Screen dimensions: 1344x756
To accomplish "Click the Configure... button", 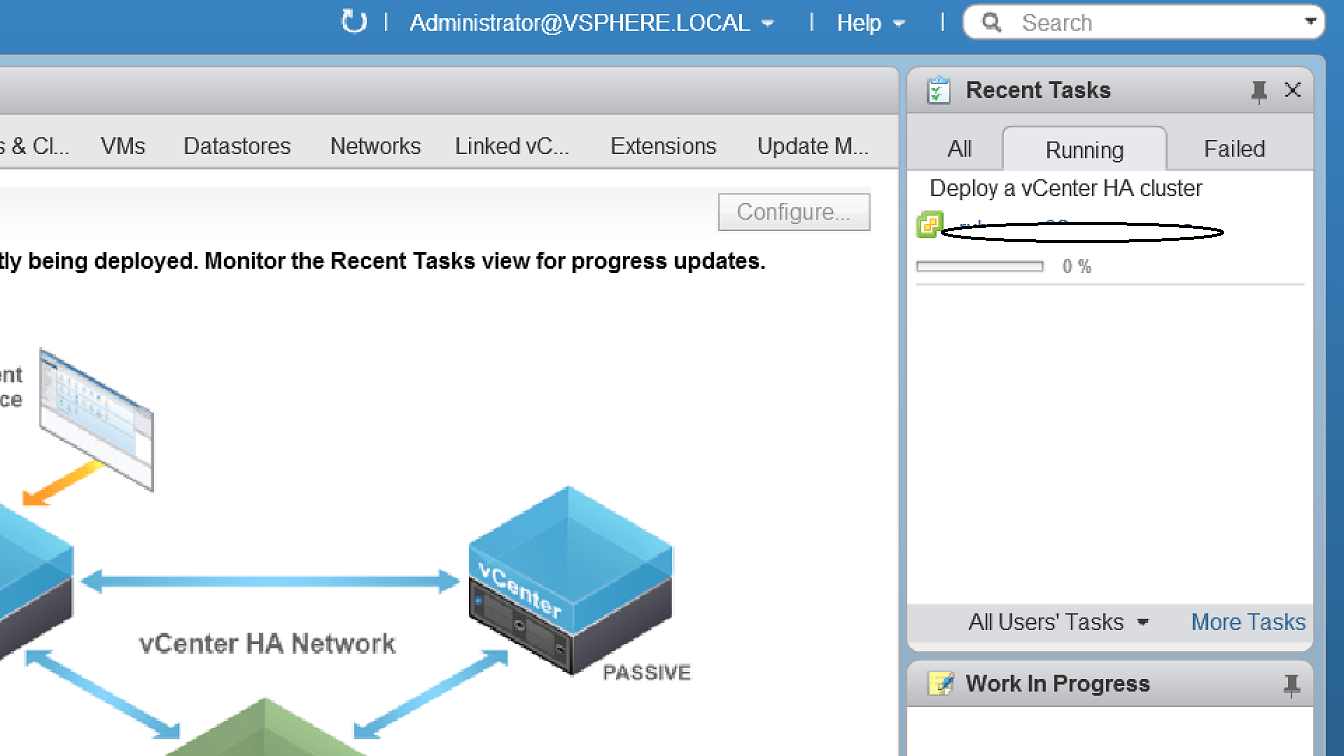I will pos(794,212).
